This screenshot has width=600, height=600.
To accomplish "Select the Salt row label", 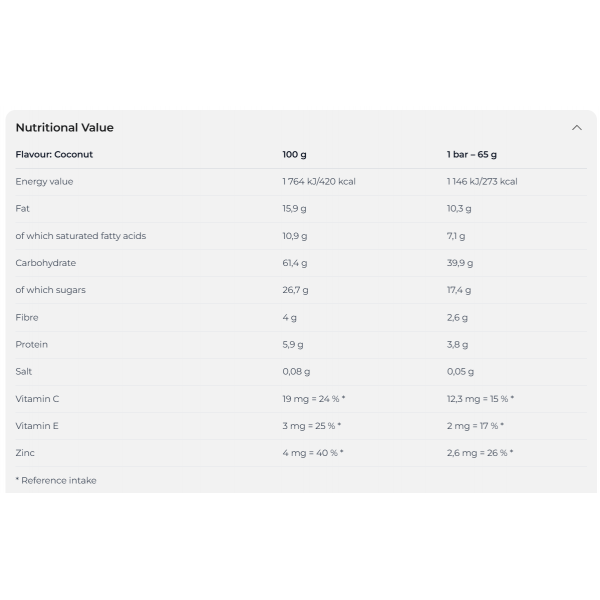I will pyautogui.click(x=24, y=372).
